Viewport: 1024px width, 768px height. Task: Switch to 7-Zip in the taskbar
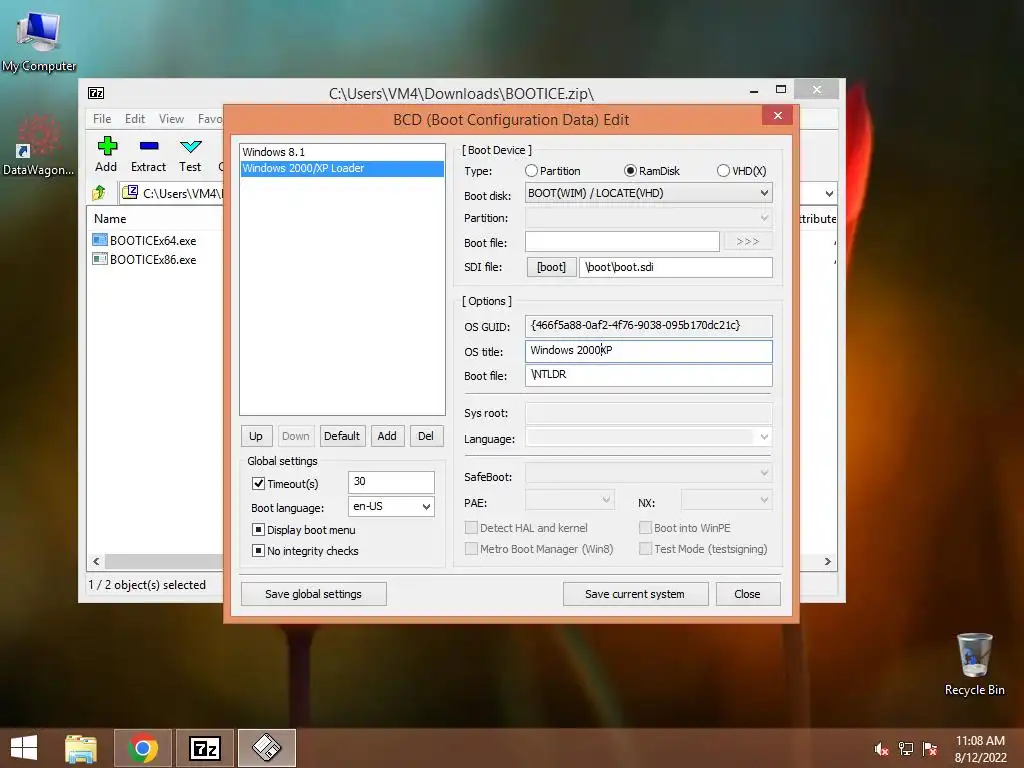pyautogui.click(x=205, y=748)
